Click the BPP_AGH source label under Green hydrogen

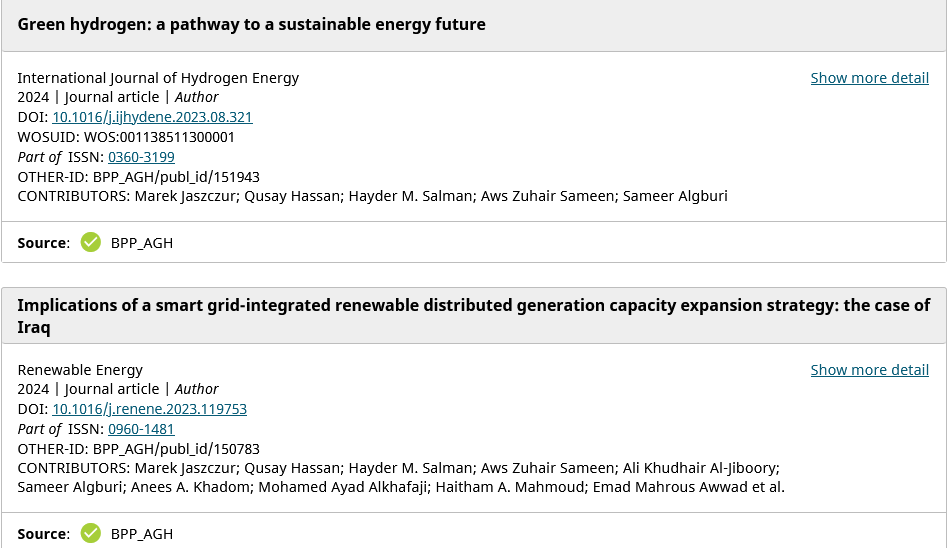142,243
